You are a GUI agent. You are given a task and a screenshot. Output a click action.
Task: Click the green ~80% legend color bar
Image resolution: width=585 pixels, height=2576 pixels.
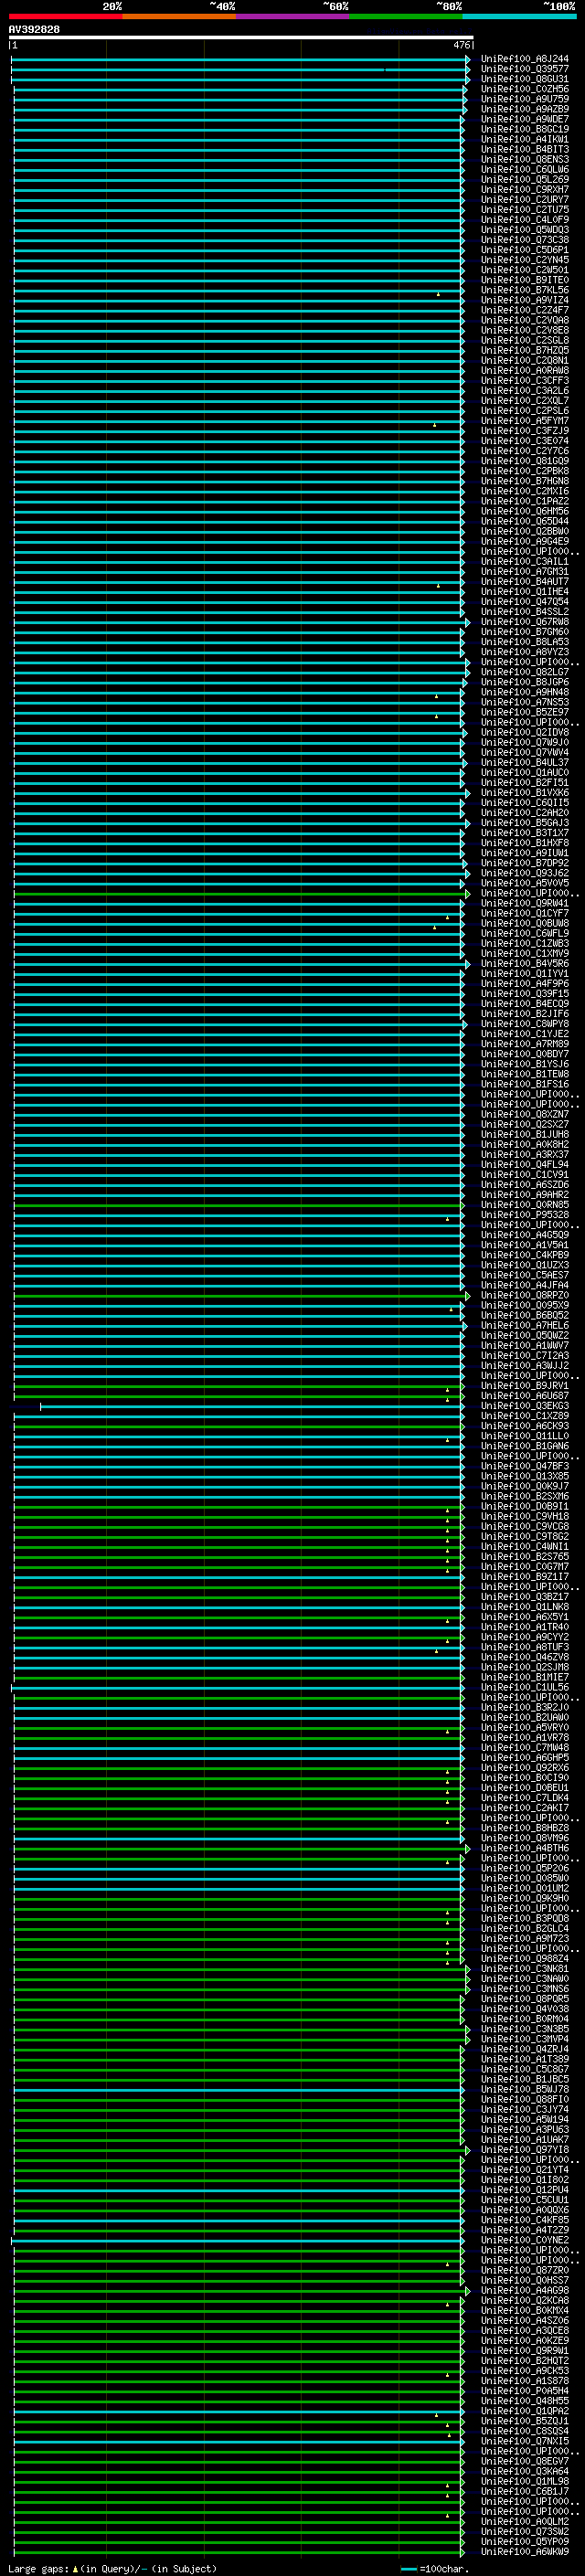click(x=405, y=16)
